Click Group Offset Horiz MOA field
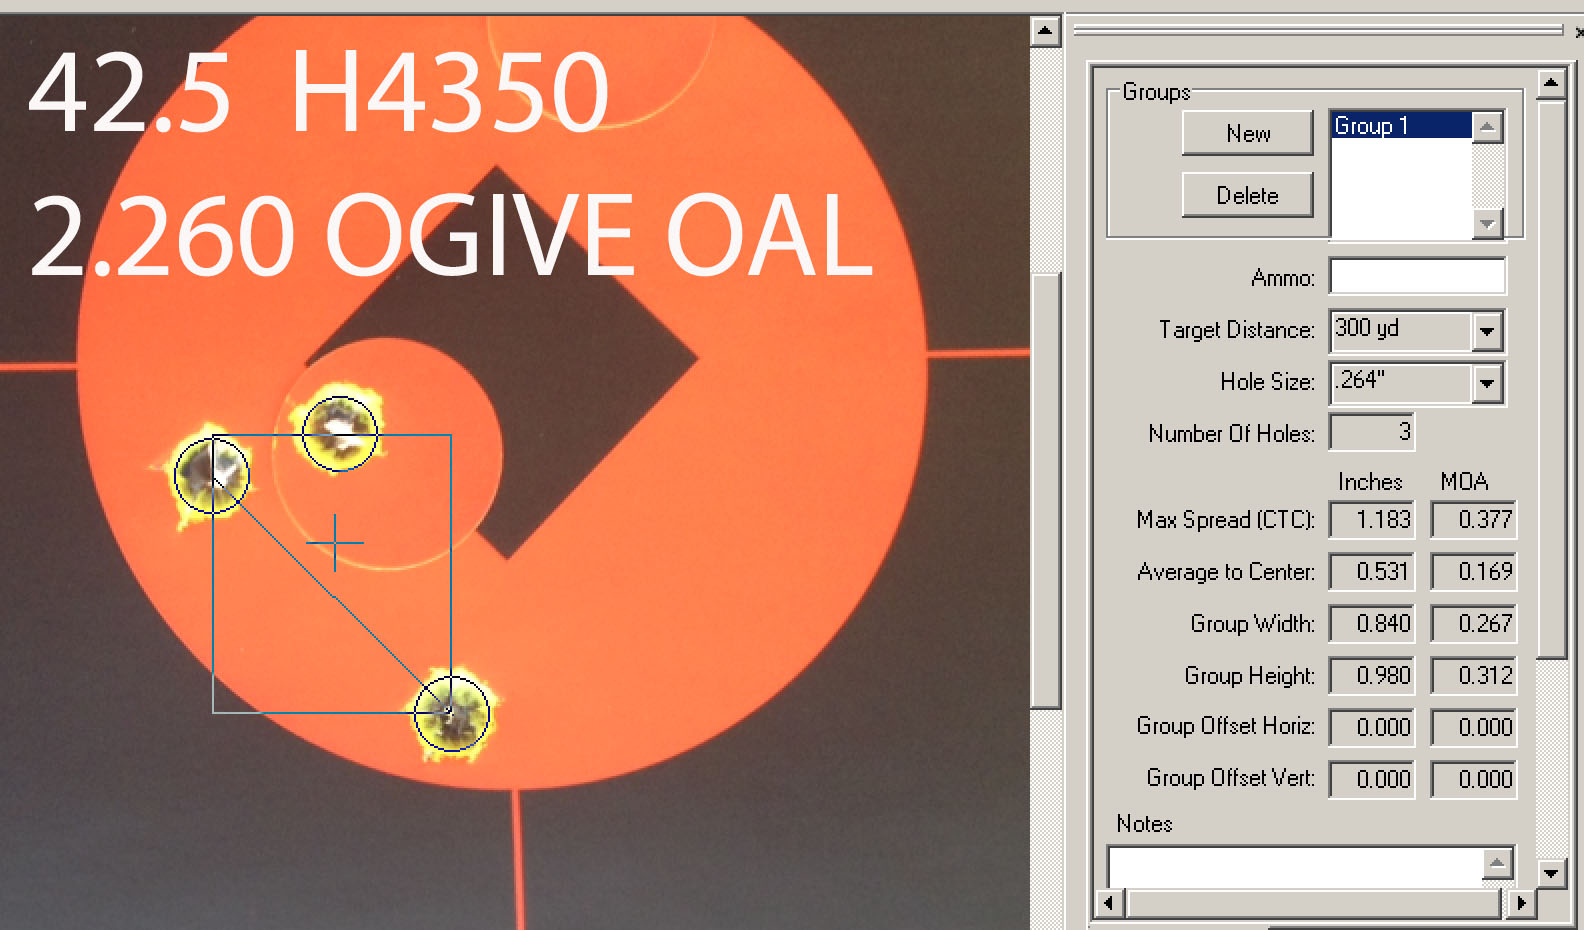 pyautogui.click(x=1473, y=728)
